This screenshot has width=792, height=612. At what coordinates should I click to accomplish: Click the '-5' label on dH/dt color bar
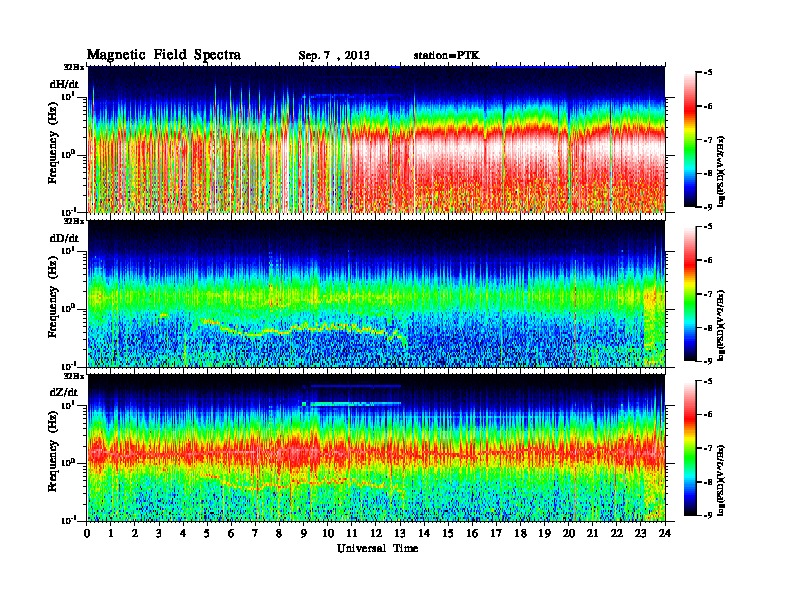point(708,73)
